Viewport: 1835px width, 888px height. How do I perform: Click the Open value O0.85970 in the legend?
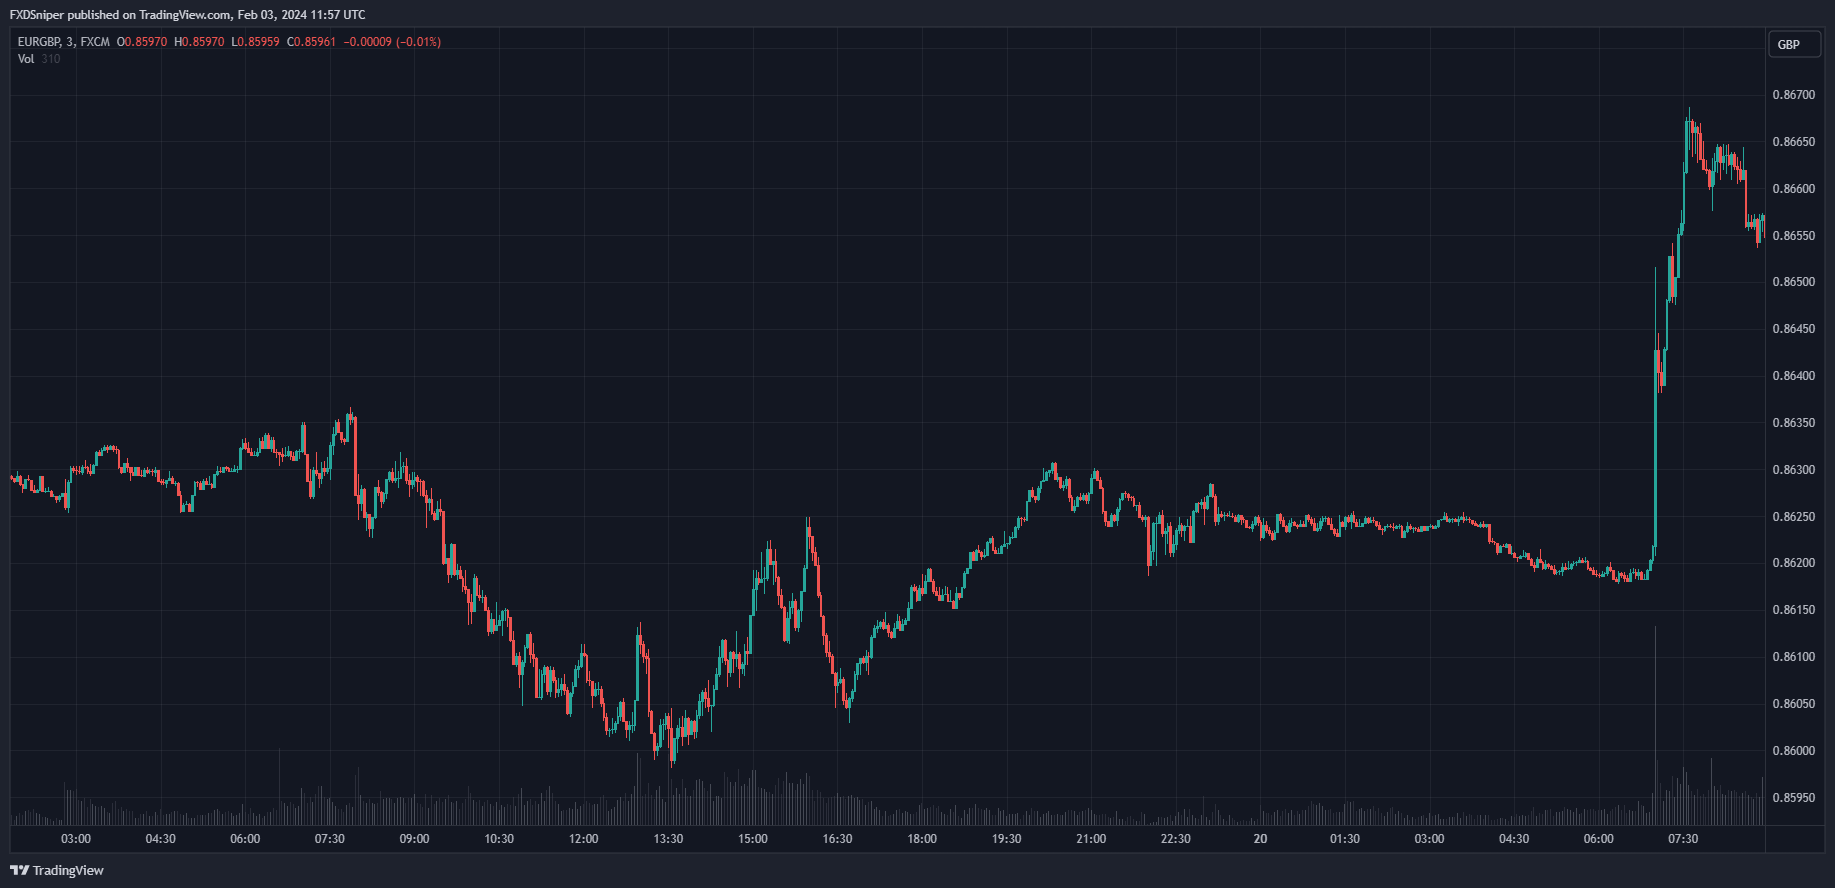coord(142,42)
